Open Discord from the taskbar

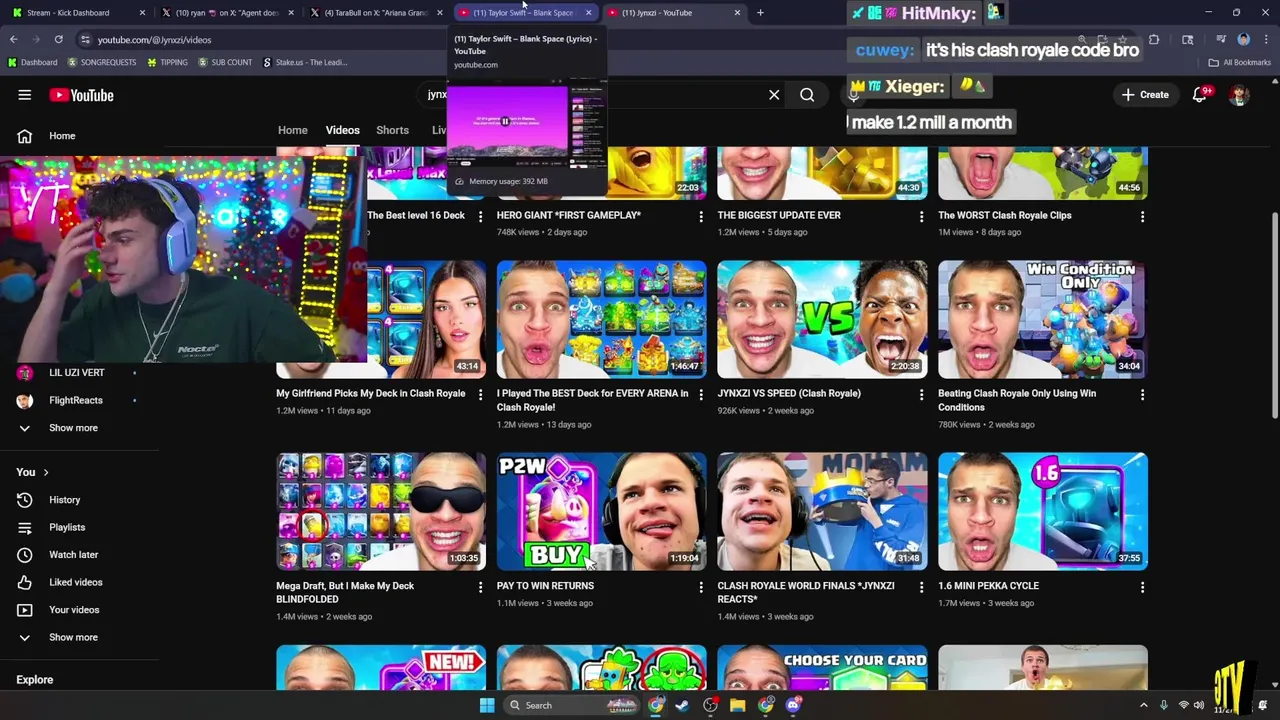click(793, 705)
